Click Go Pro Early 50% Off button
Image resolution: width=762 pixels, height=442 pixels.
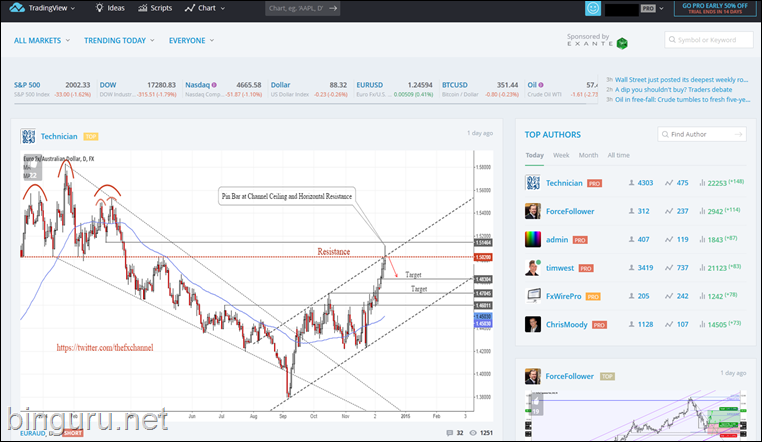tap(715, 8)
